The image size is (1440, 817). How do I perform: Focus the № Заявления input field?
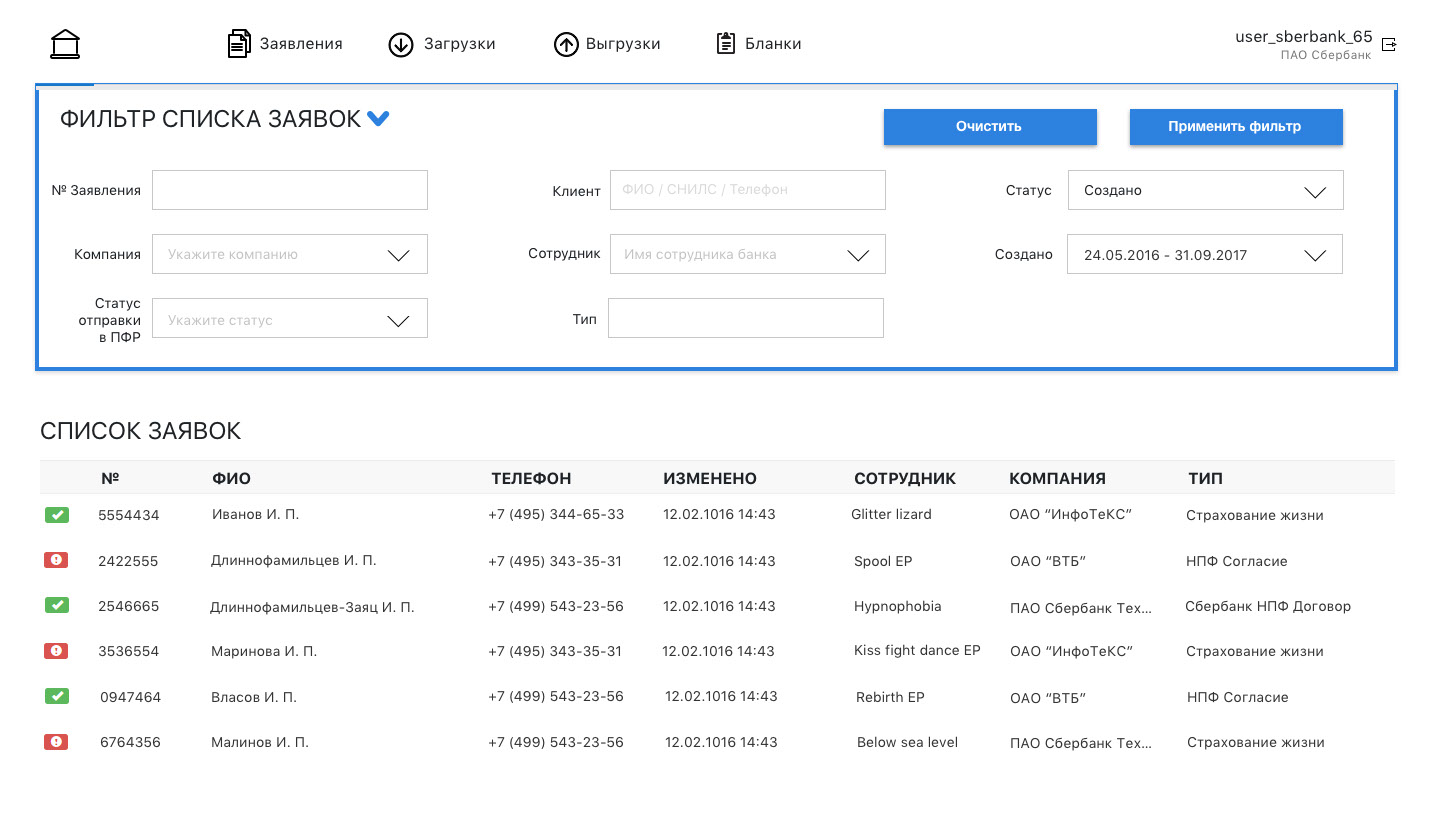pos(290,190)
